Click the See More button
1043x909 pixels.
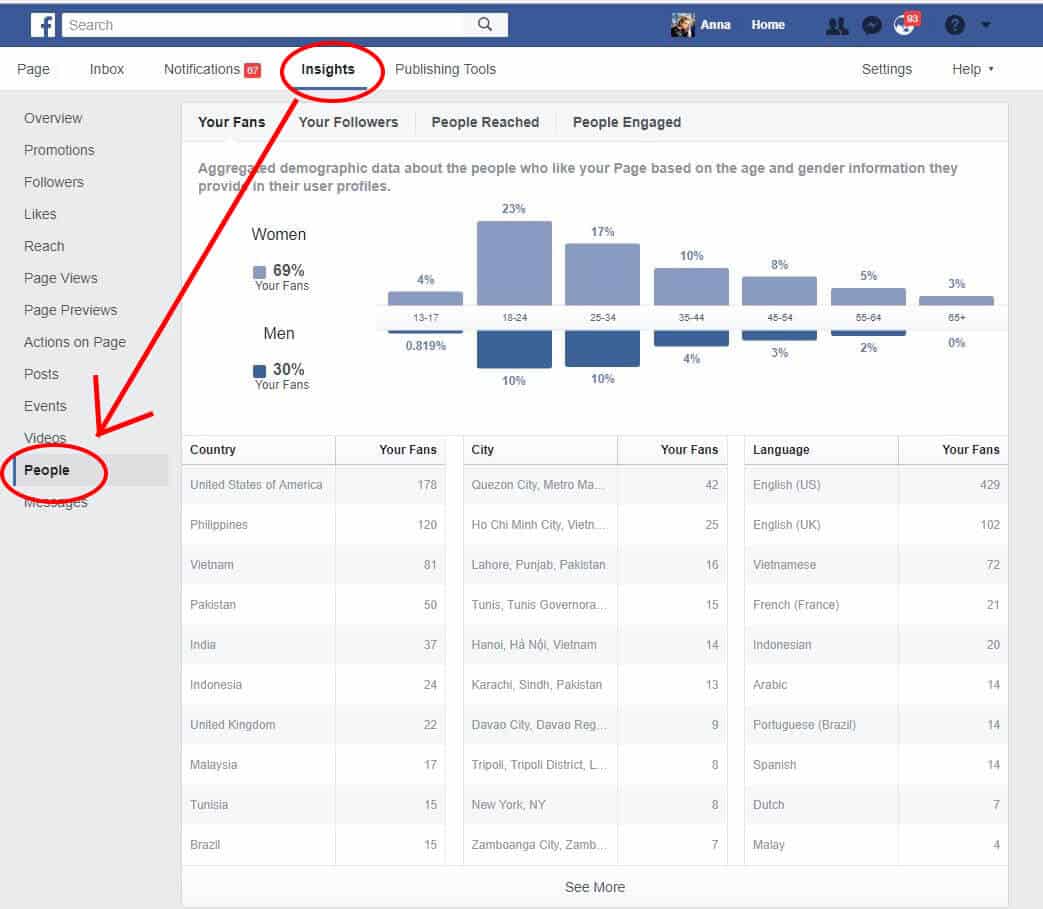(595, 887)
